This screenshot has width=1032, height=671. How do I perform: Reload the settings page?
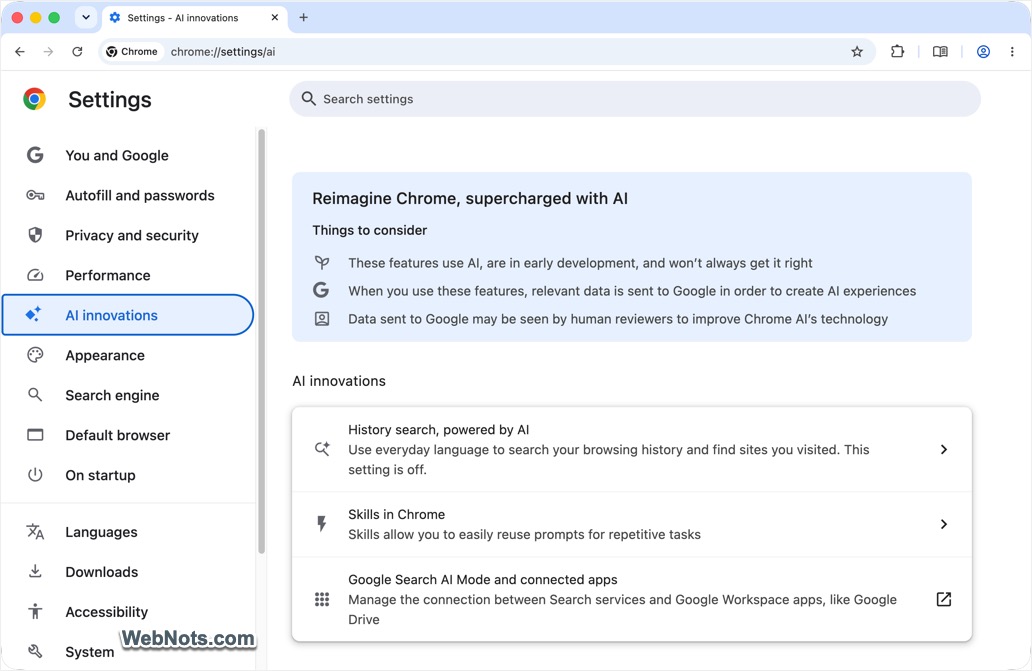pyautogui.click(x=77, y=51)
